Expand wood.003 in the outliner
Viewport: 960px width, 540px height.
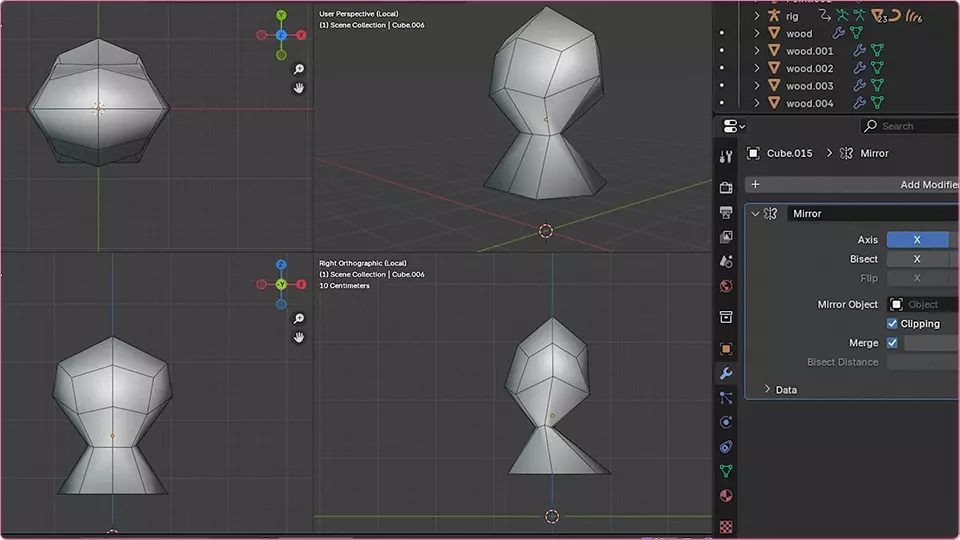tap(757, 85)
